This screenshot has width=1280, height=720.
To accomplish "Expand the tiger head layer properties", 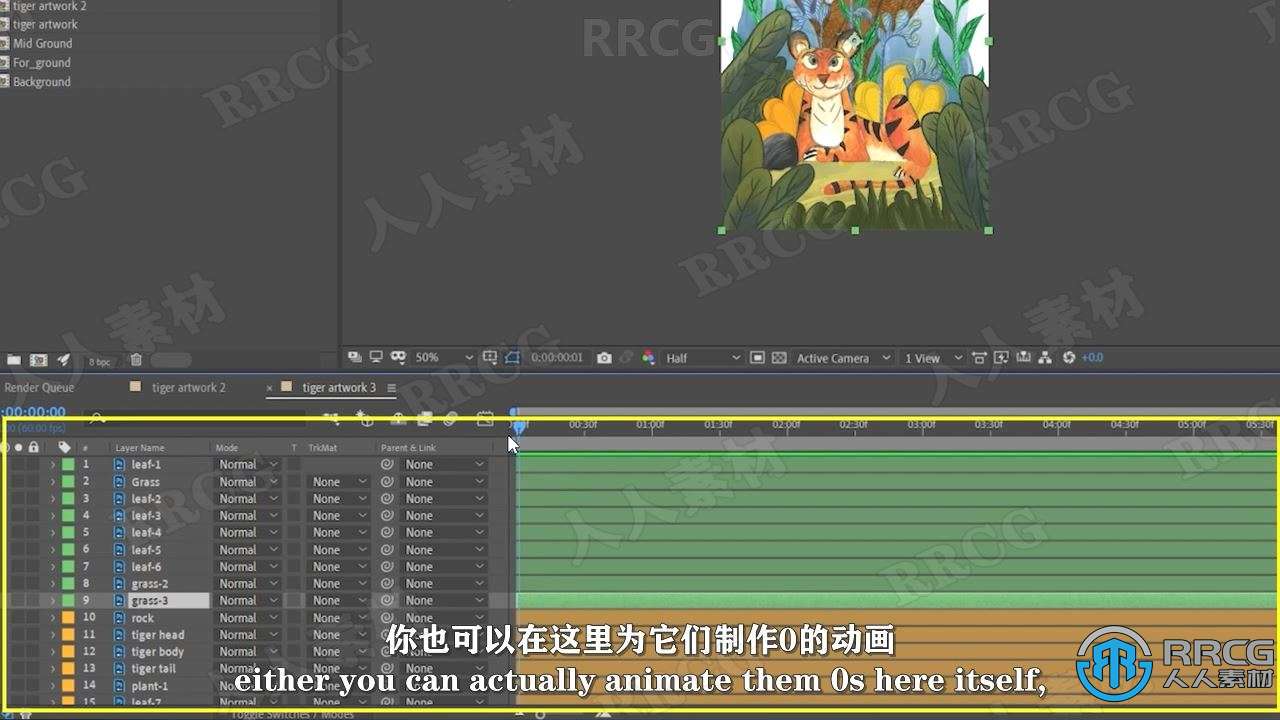I will (52, 634).
